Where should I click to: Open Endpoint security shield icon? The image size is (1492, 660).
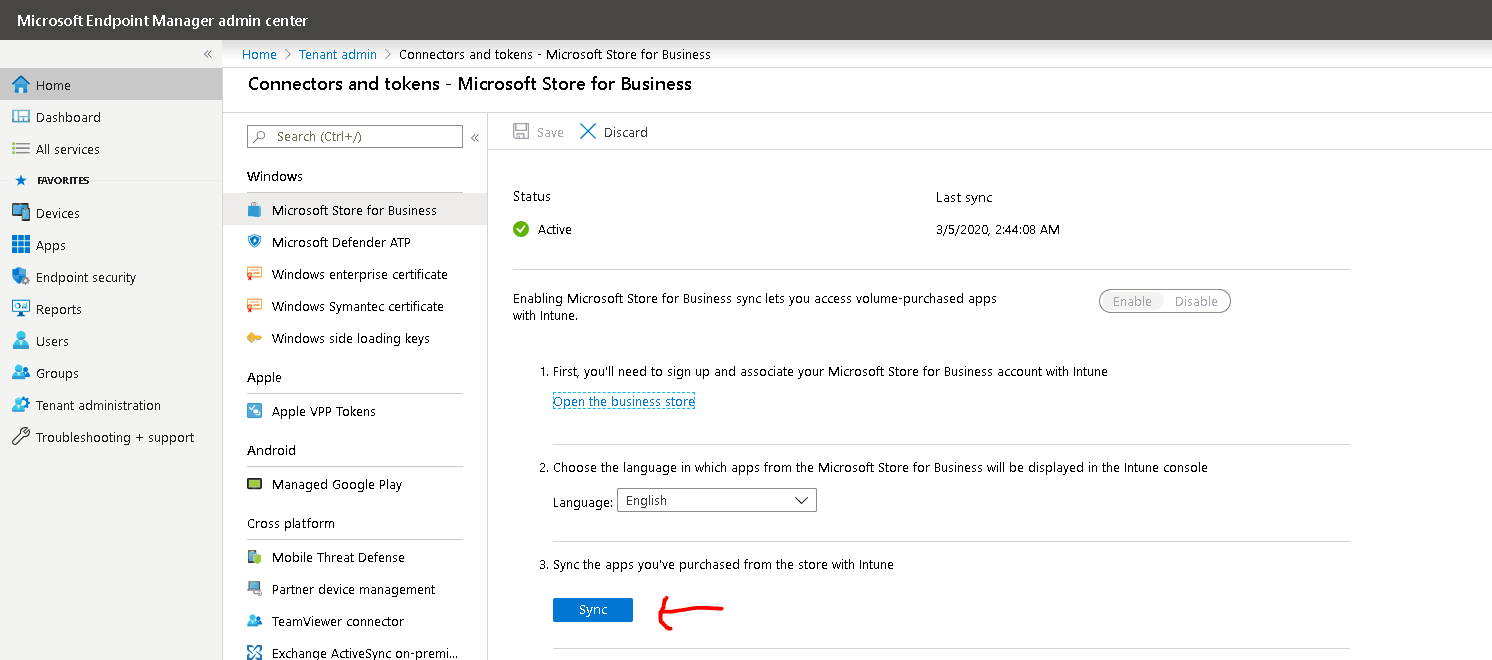pos(21,277)
